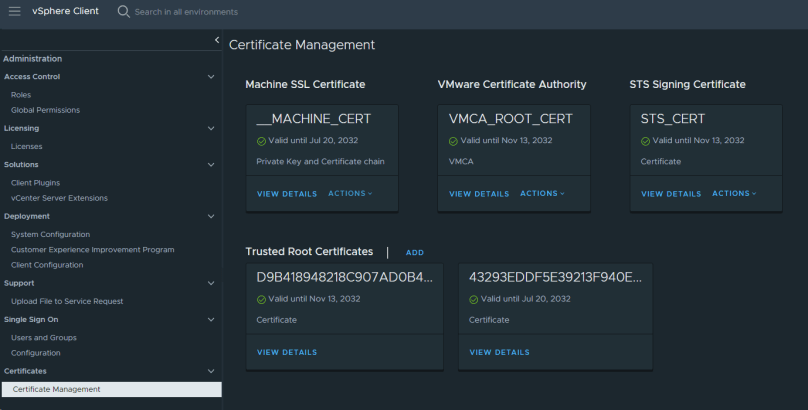Click the 43293EDDF5E certificate valid checkmark
The image size is (808, 410).
(473, 299)
